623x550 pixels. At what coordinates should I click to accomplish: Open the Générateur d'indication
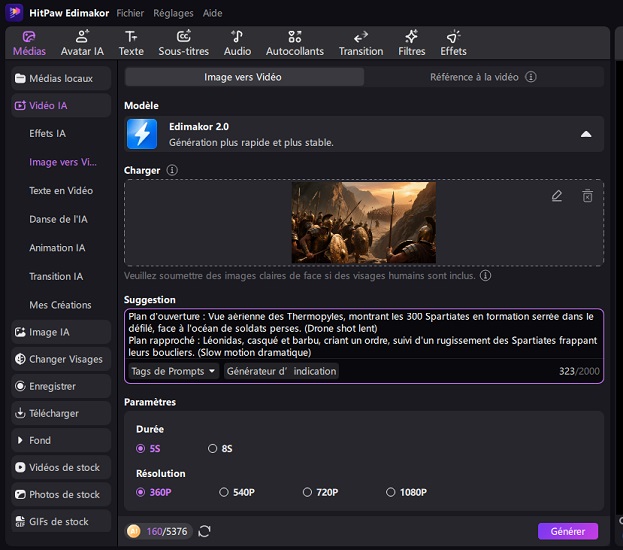(281, 371)
